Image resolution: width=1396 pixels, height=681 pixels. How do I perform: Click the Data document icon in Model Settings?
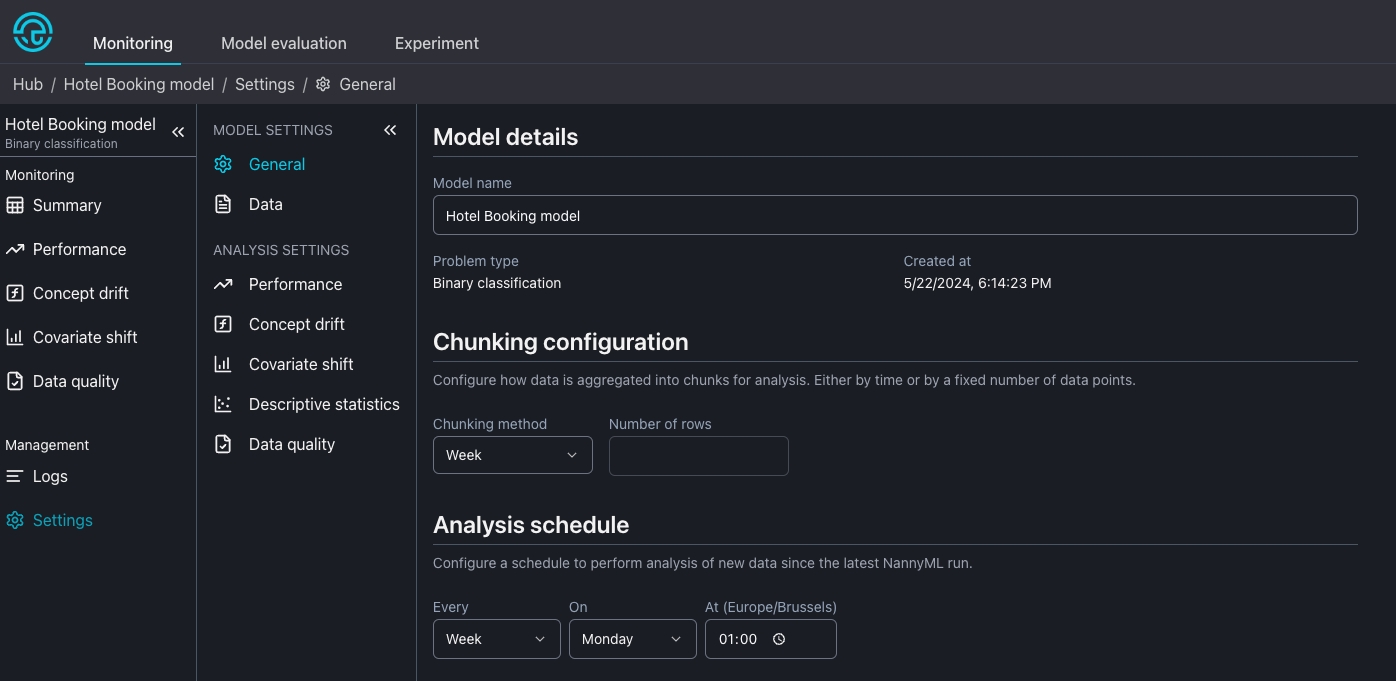pyautogui.click(x=223, y=204)
